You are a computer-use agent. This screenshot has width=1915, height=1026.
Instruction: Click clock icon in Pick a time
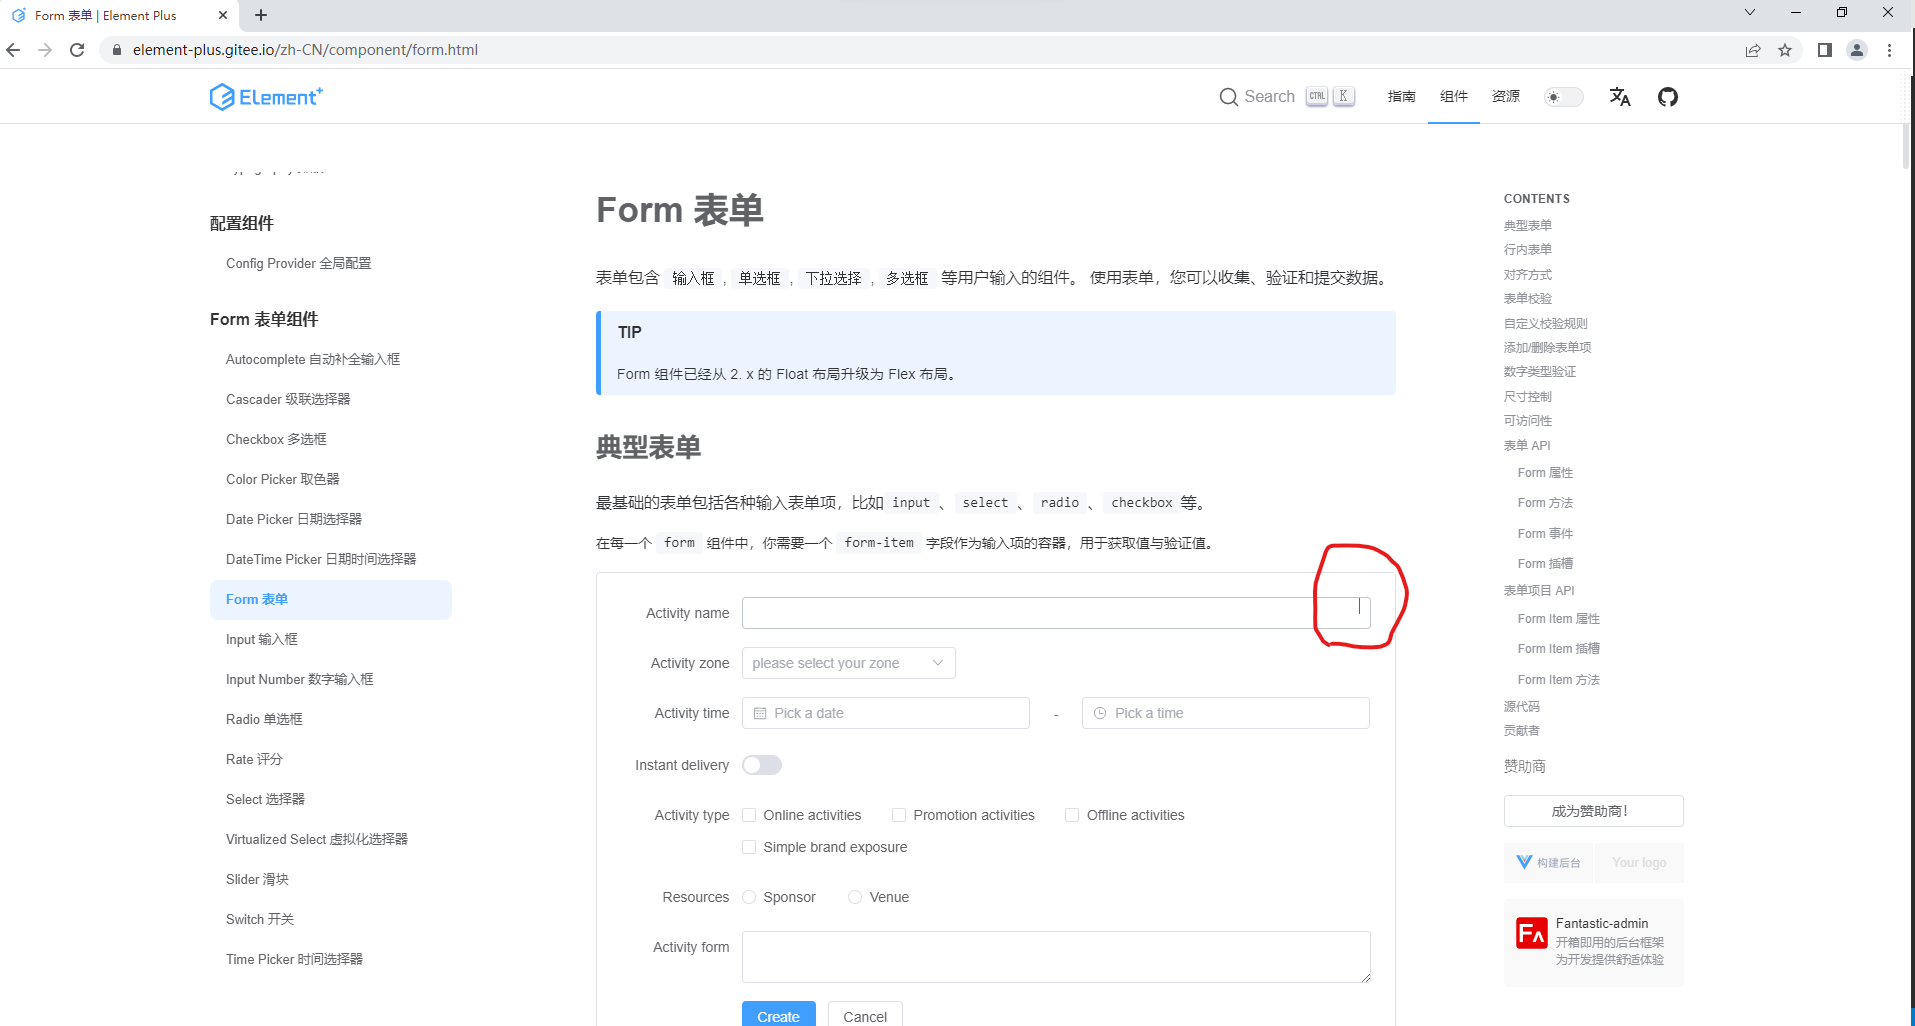pyautogui.click(x=1100, y=713)
